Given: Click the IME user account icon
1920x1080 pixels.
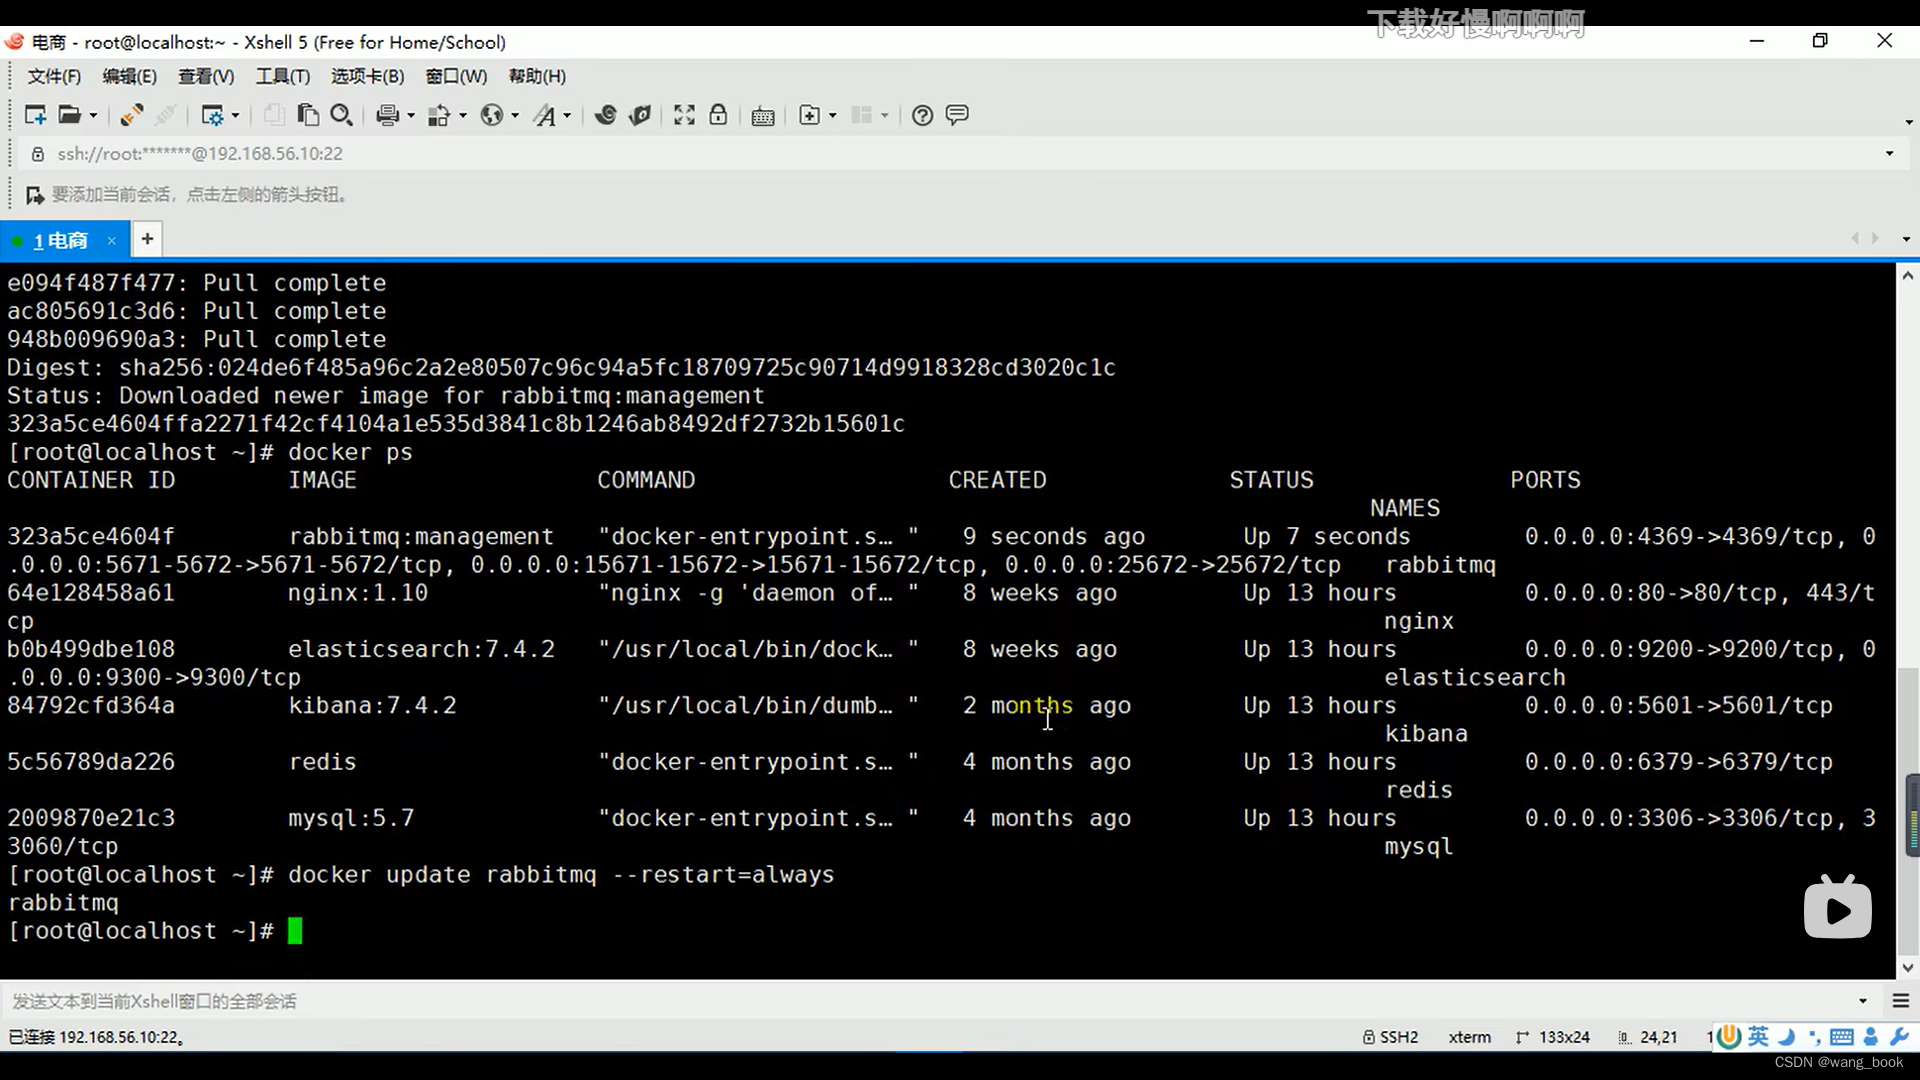Looking at the screenshot, I should point(1871,1037).
